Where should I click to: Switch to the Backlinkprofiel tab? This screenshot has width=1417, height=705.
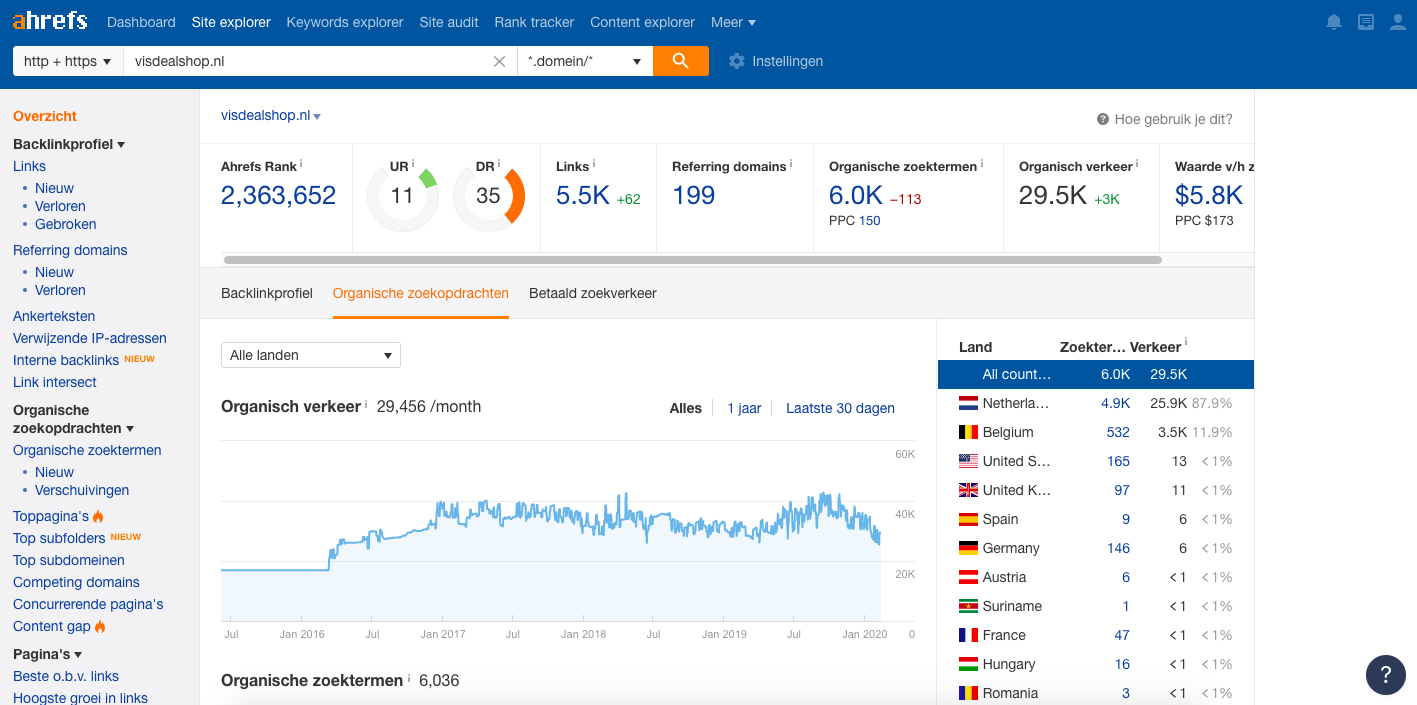pos(267,293)
